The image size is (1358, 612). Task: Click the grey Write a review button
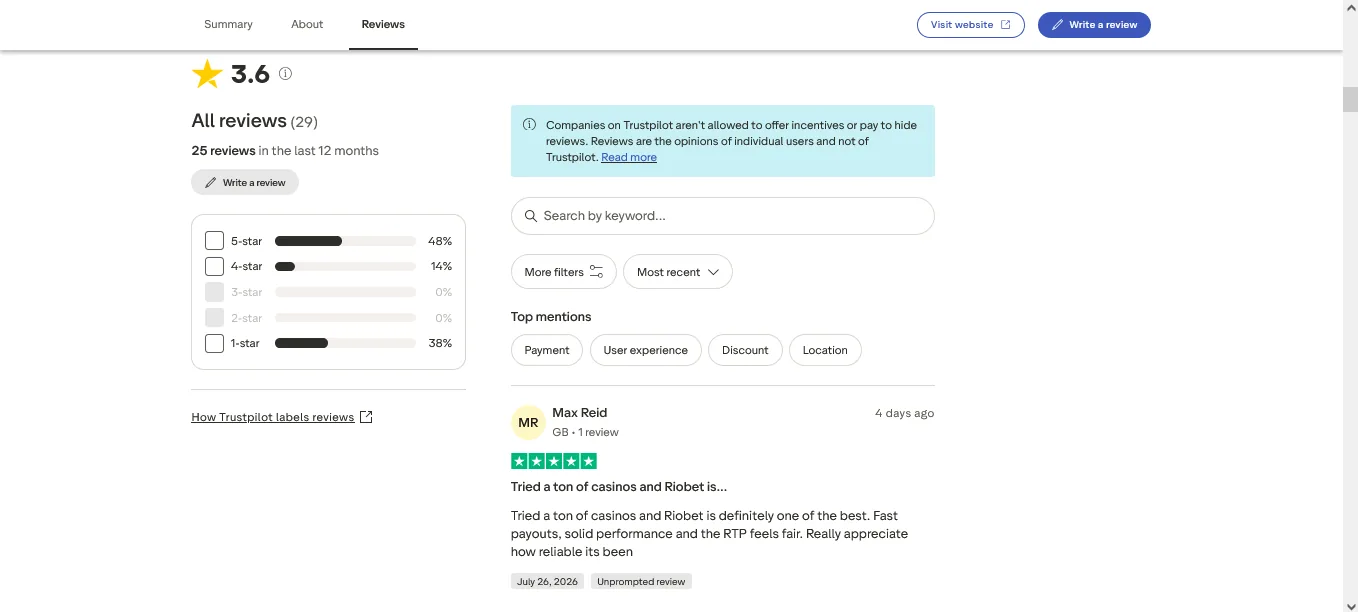245,183
